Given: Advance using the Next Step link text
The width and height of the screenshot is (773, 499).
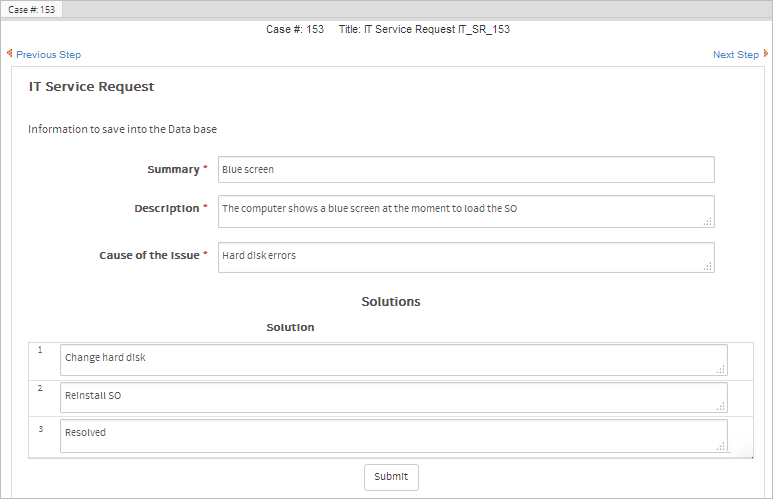Looking at the screenshot, I should coord(735,55).
